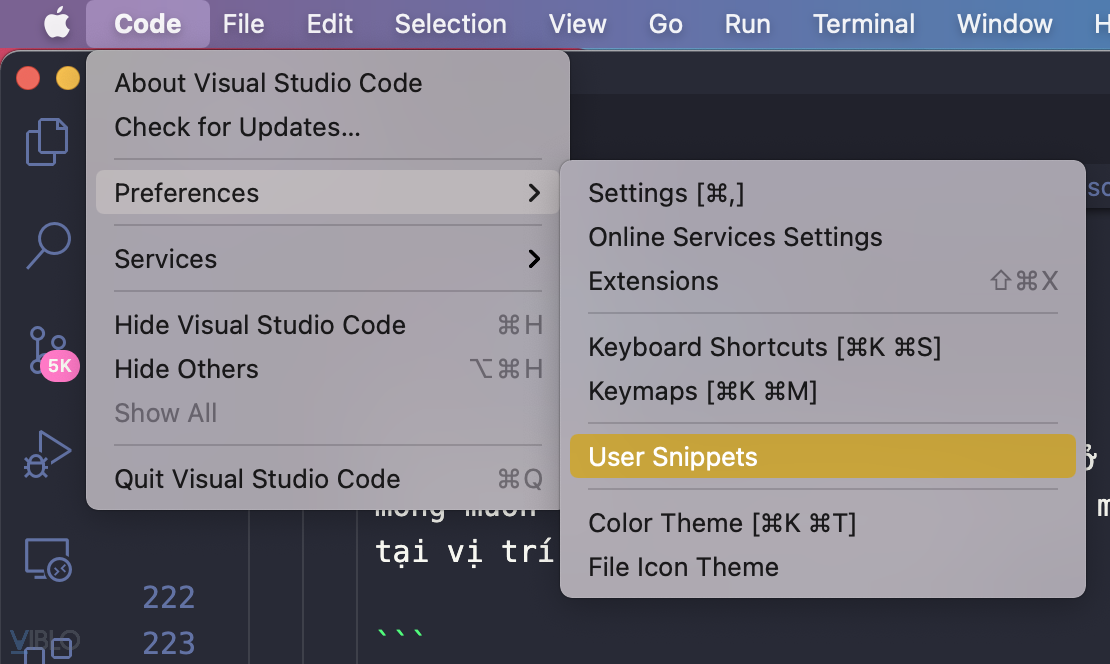The height and width of the screenshot is (664, 1110).
Task: Select User Snippets in Preferences submenu
Action: [673, 457]
